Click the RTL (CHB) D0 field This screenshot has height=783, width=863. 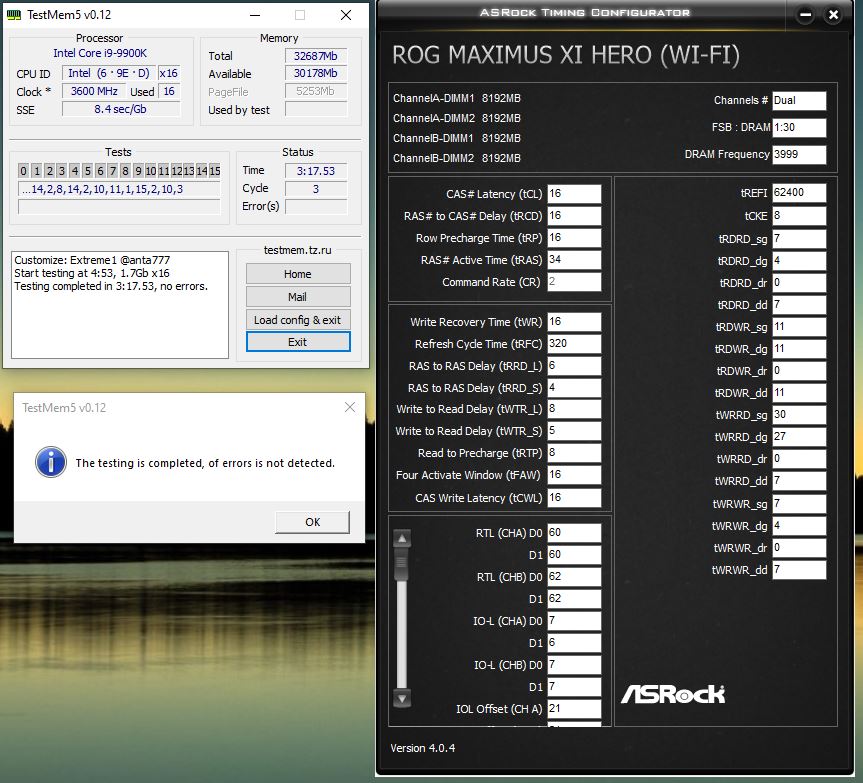point(574,577)
